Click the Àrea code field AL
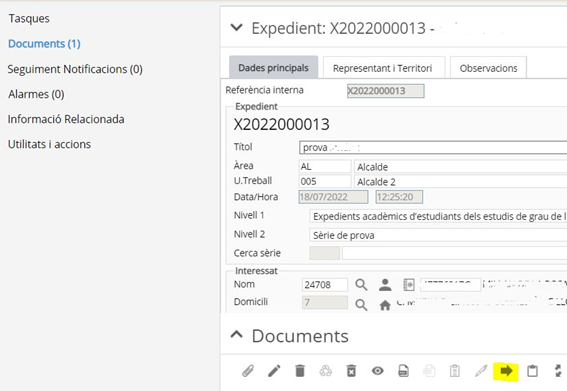Screen dimensions: 567x391 [325, 166]
